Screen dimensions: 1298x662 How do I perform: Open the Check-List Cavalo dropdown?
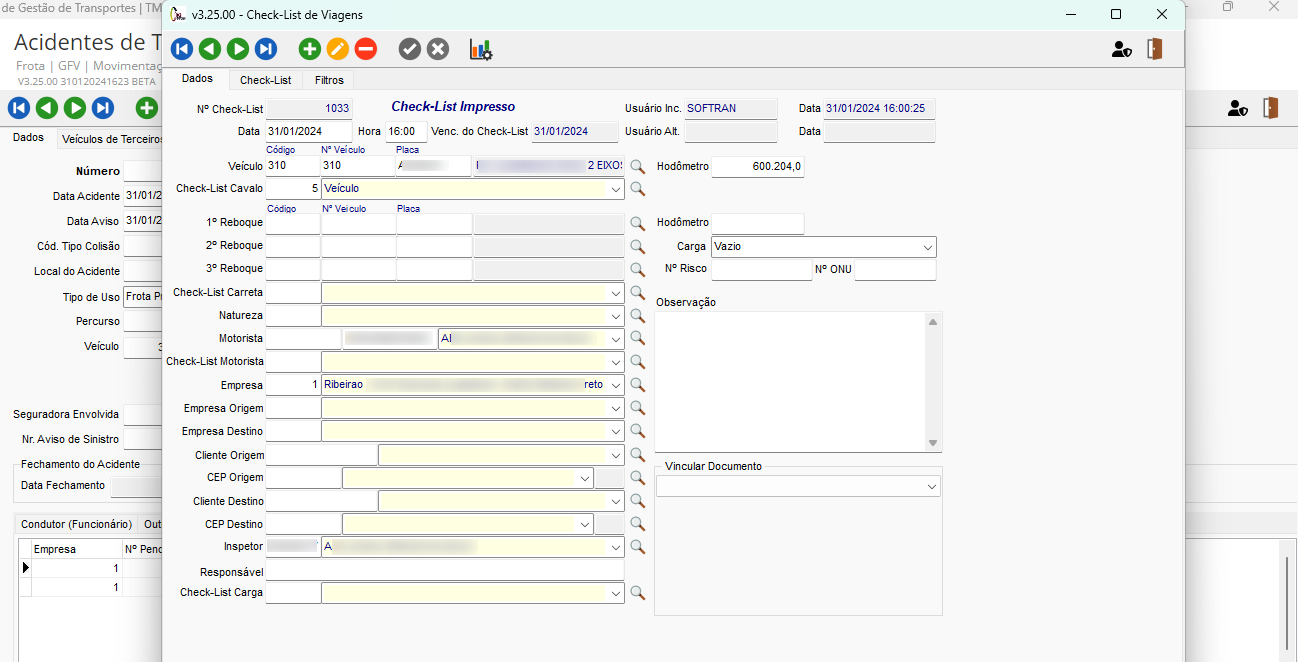(x=615, y=189)
